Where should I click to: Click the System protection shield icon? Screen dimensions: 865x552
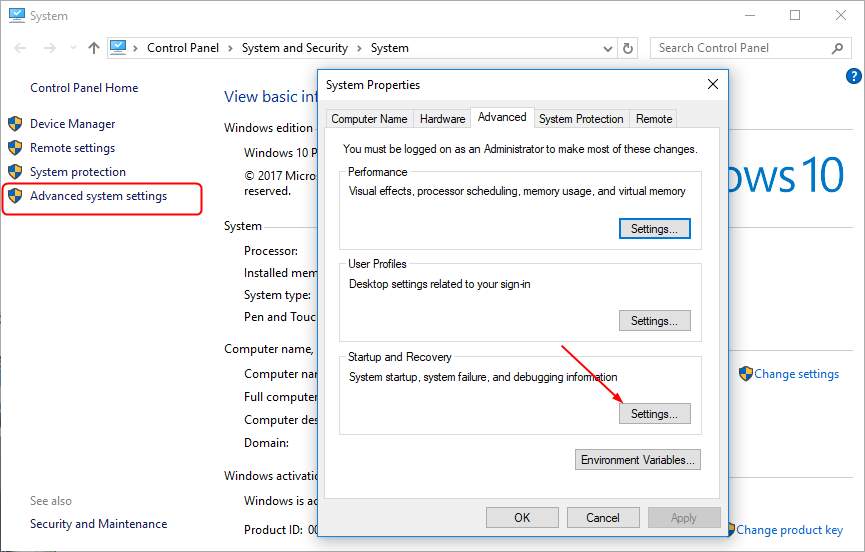click(15, 172)
